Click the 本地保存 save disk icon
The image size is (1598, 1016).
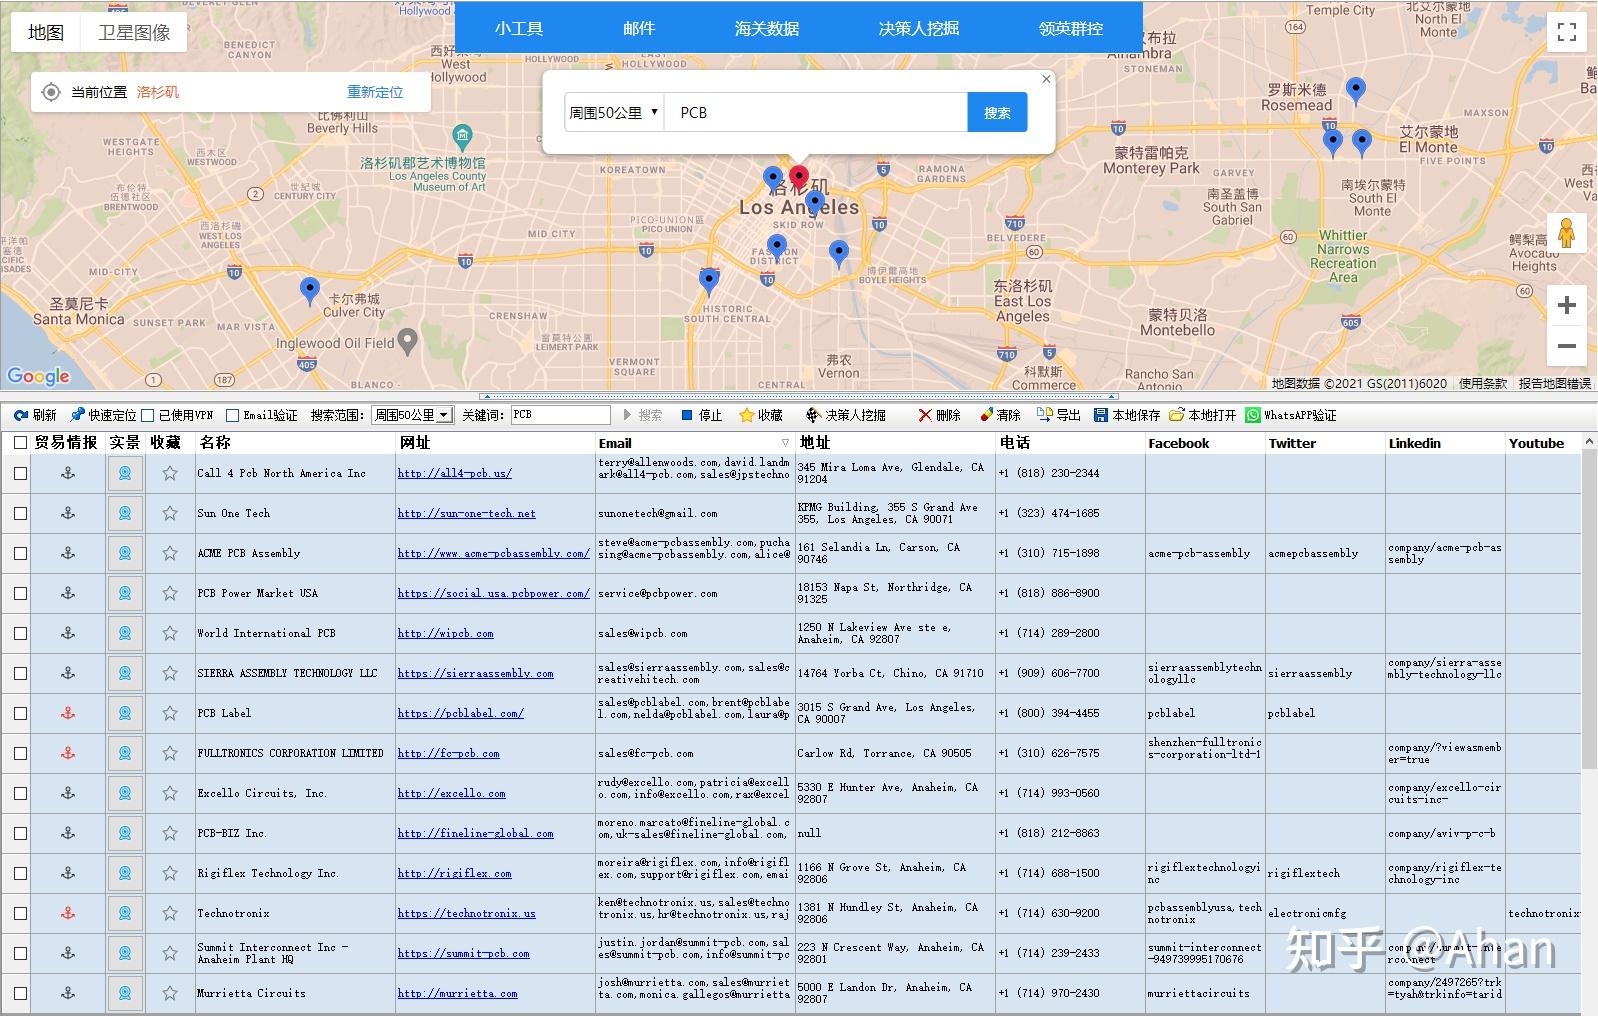pos(1101,415)
